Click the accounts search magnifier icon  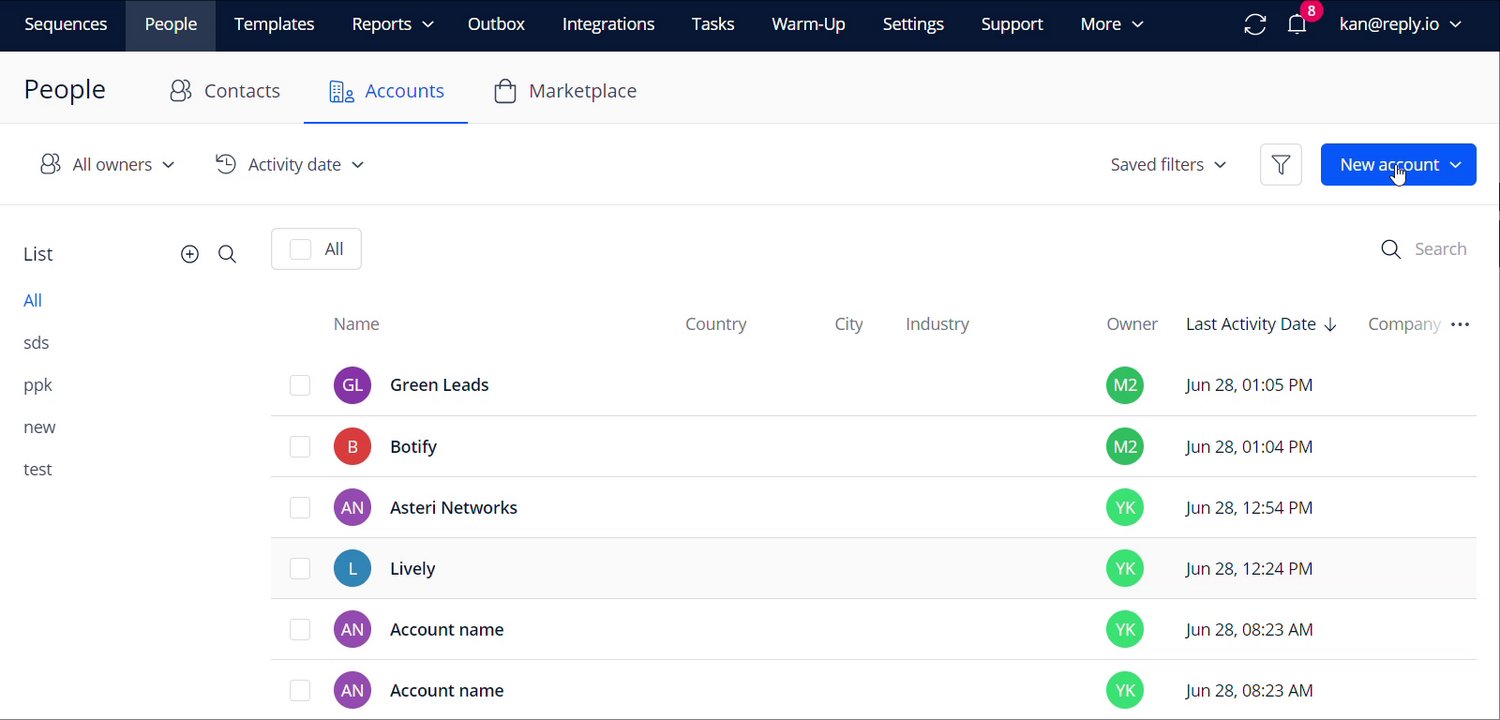coord(1390,249)
